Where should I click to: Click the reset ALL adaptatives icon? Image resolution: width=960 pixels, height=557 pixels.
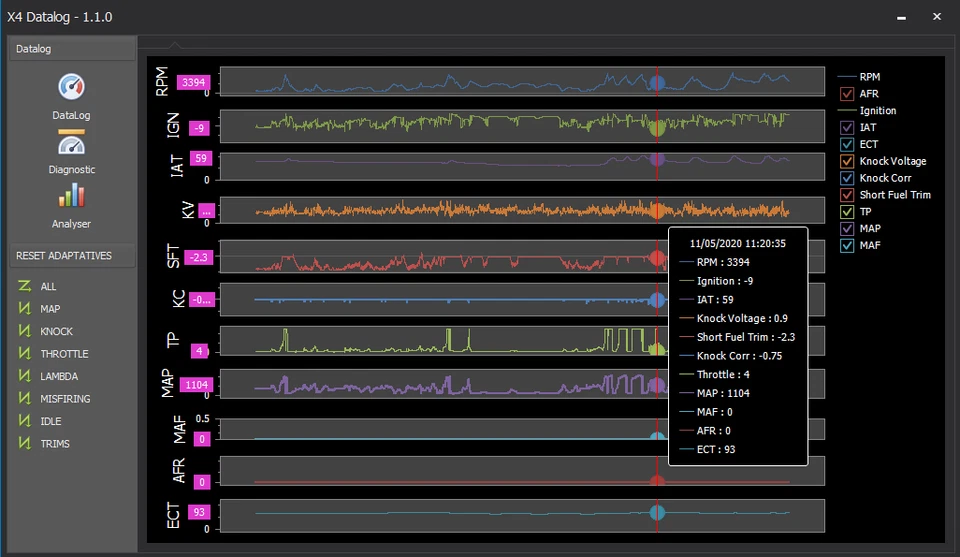[25, 287]
